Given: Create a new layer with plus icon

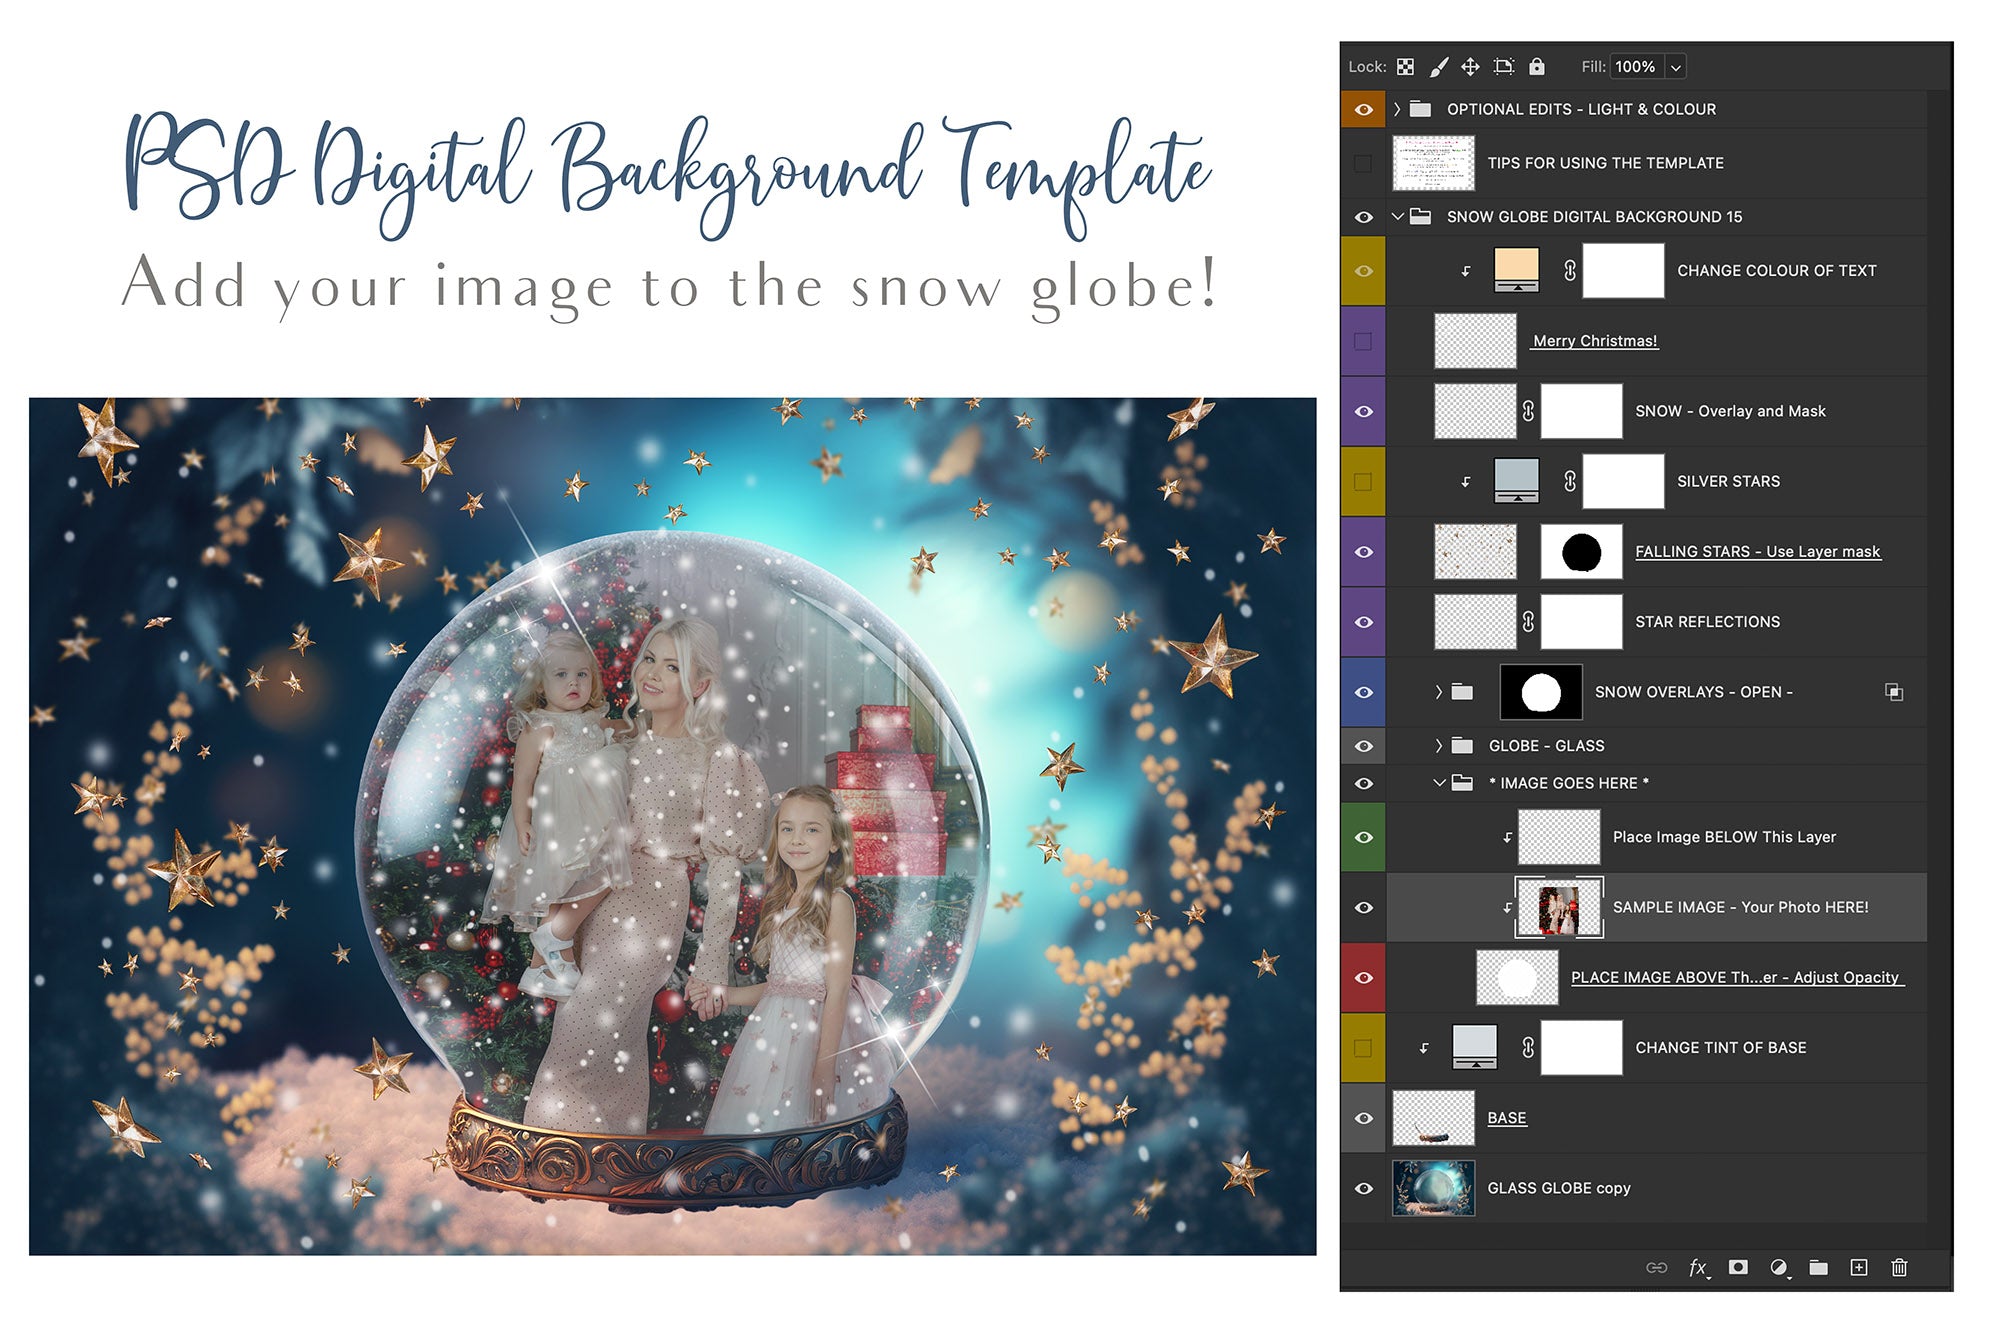Looking at the screenshot, I should tap(1859, 1267).
